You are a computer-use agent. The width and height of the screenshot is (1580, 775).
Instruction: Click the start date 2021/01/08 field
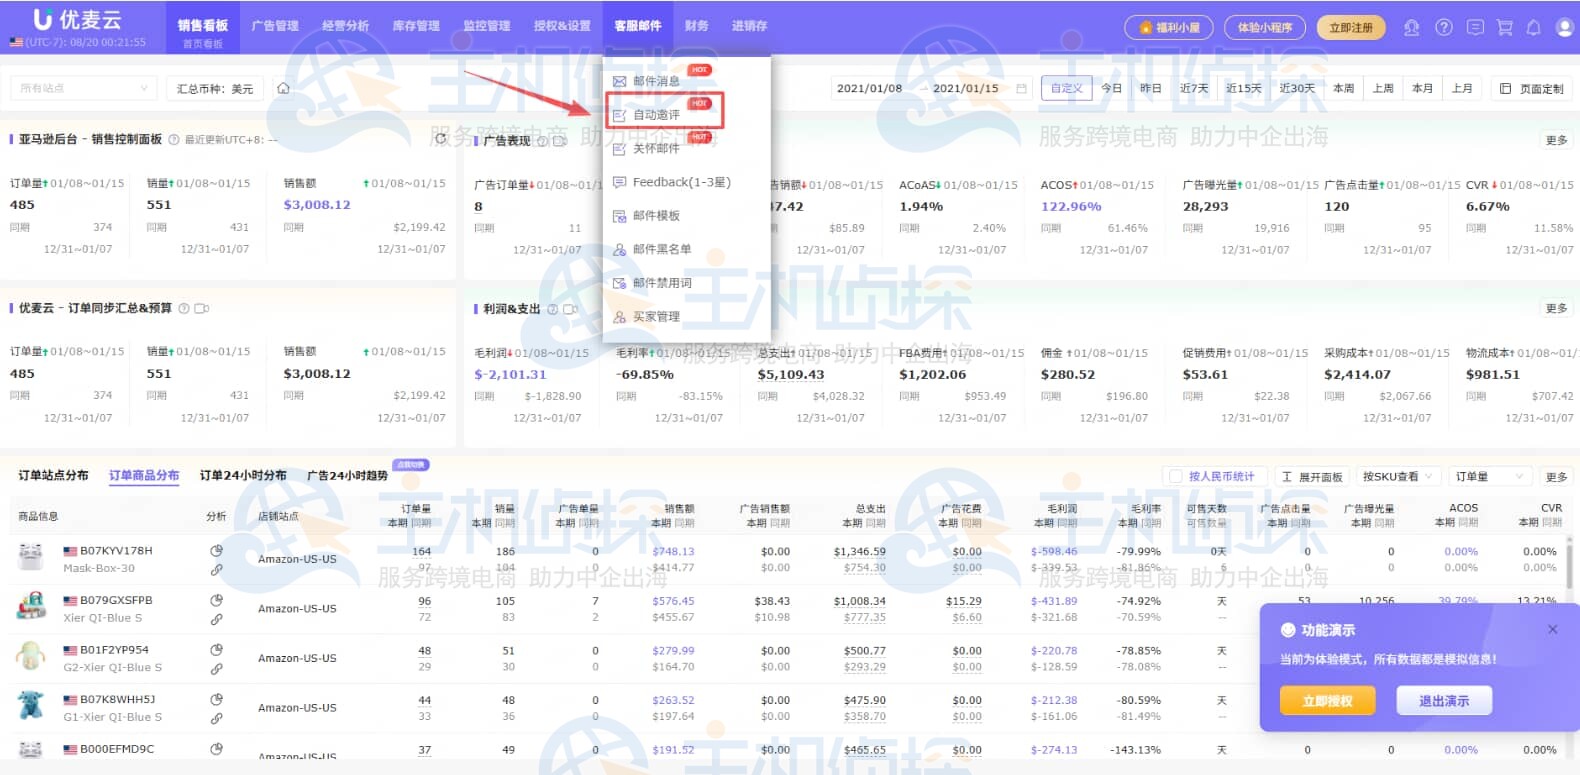pos(869,89)
